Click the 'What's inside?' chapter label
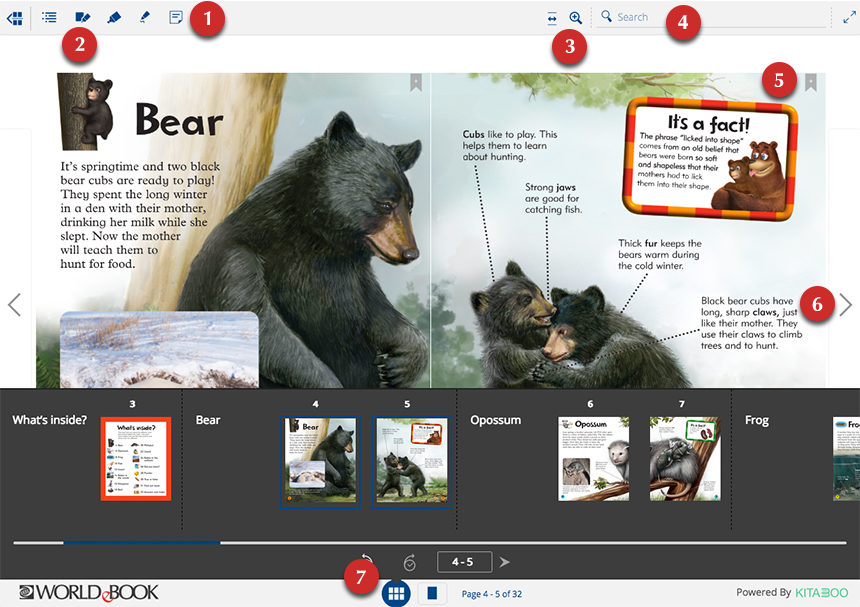 (x=49, y=420)
